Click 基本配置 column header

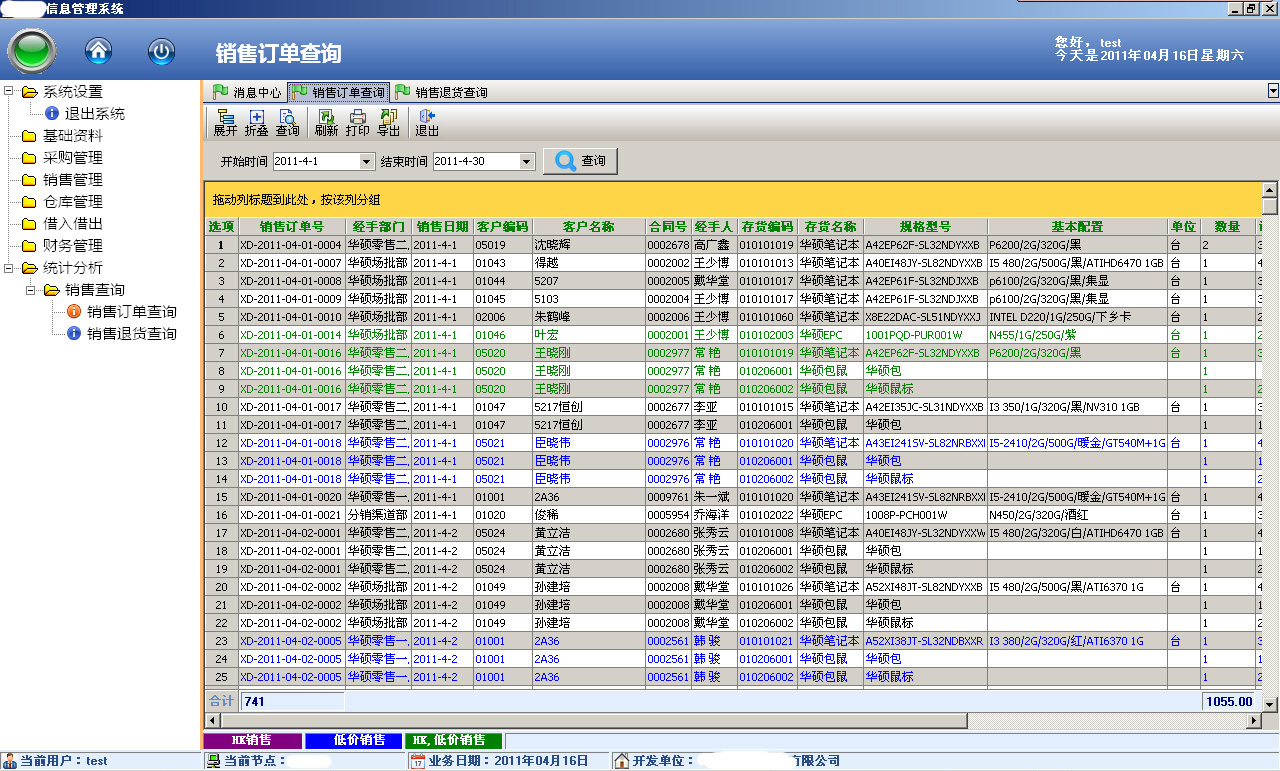(x=1077, y=227)
